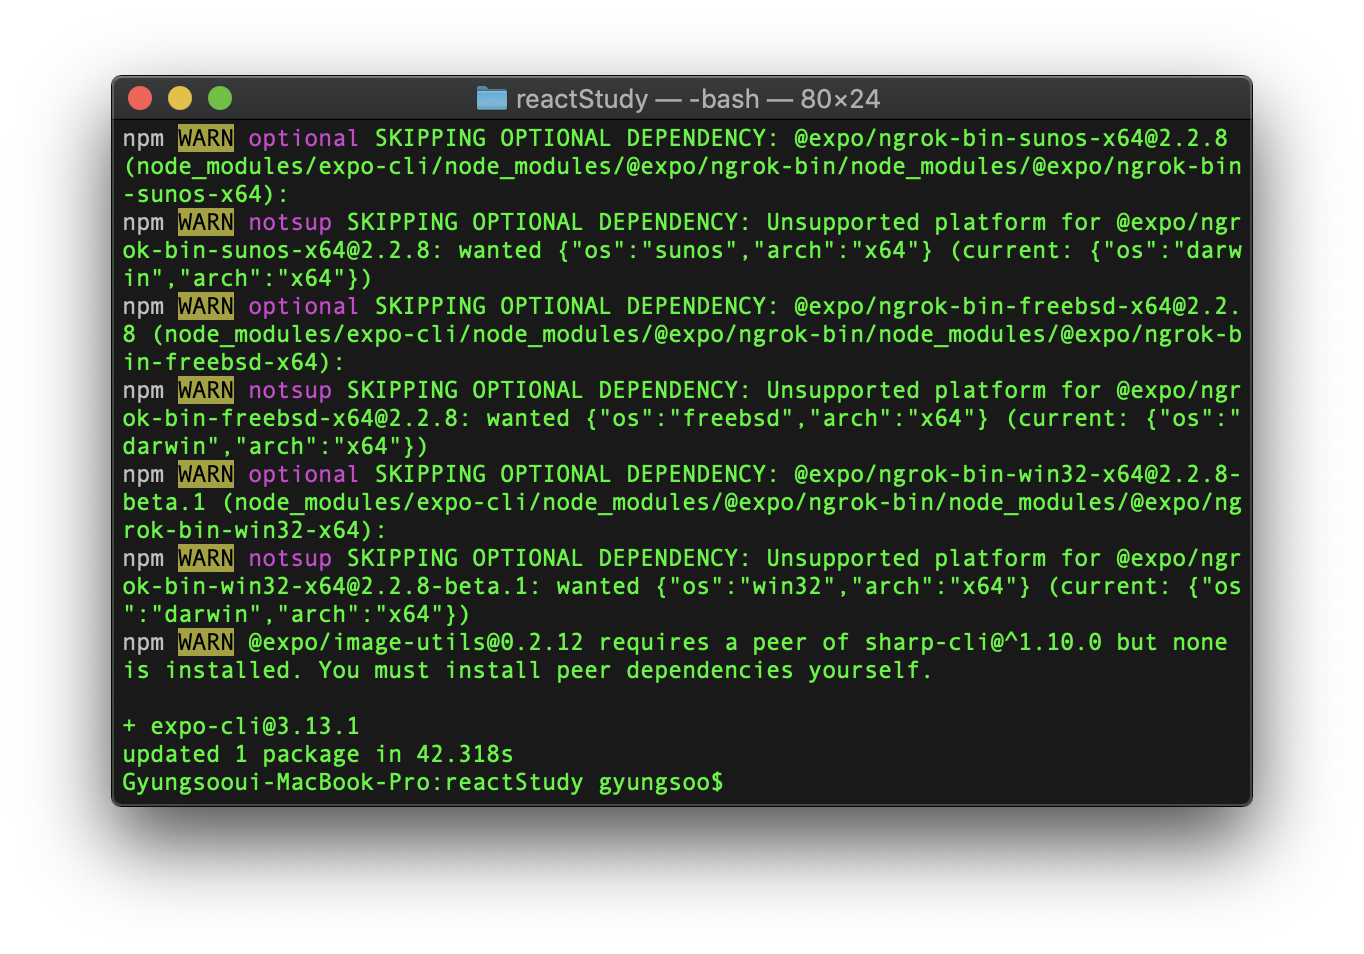Click the text '+ expo-cli@3.13.1'

[241, 726]
